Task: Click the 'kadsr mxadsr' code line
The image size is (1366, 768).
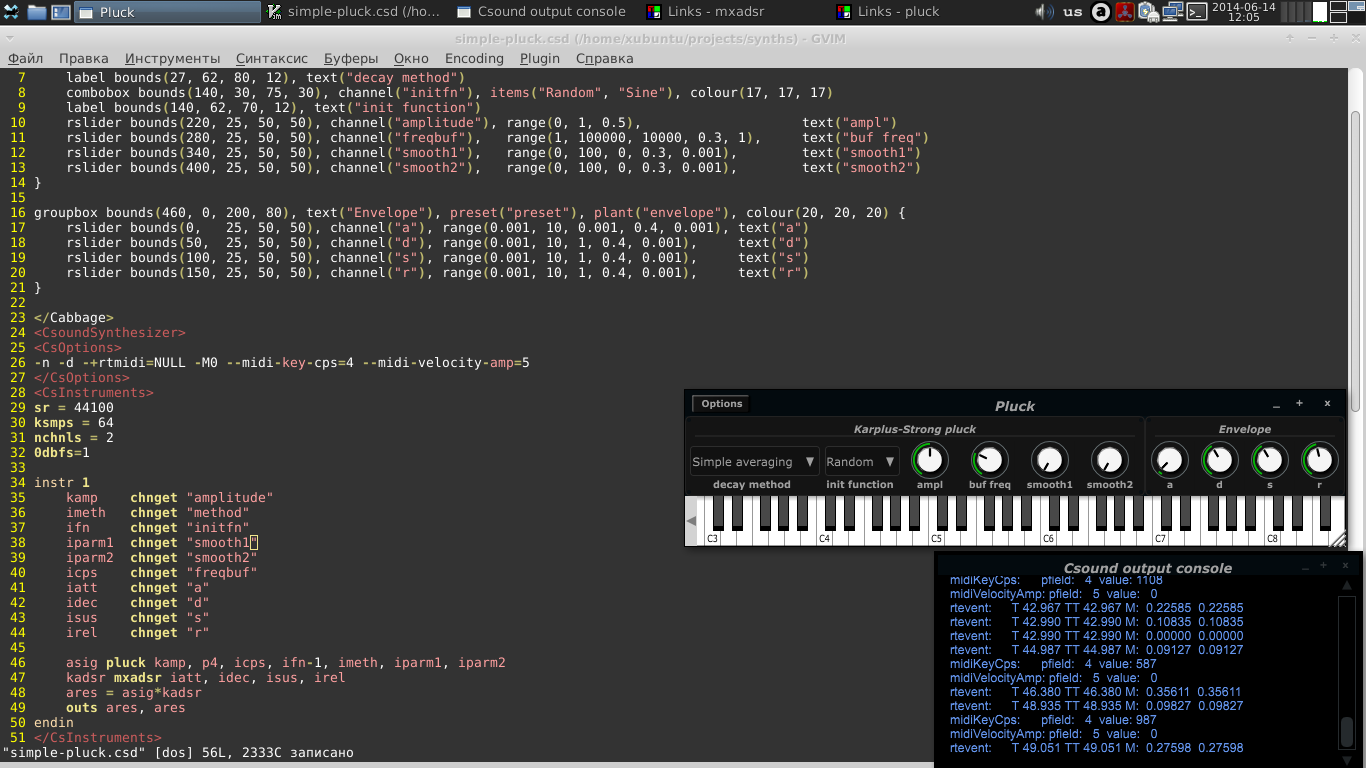Action: point(206,678)
